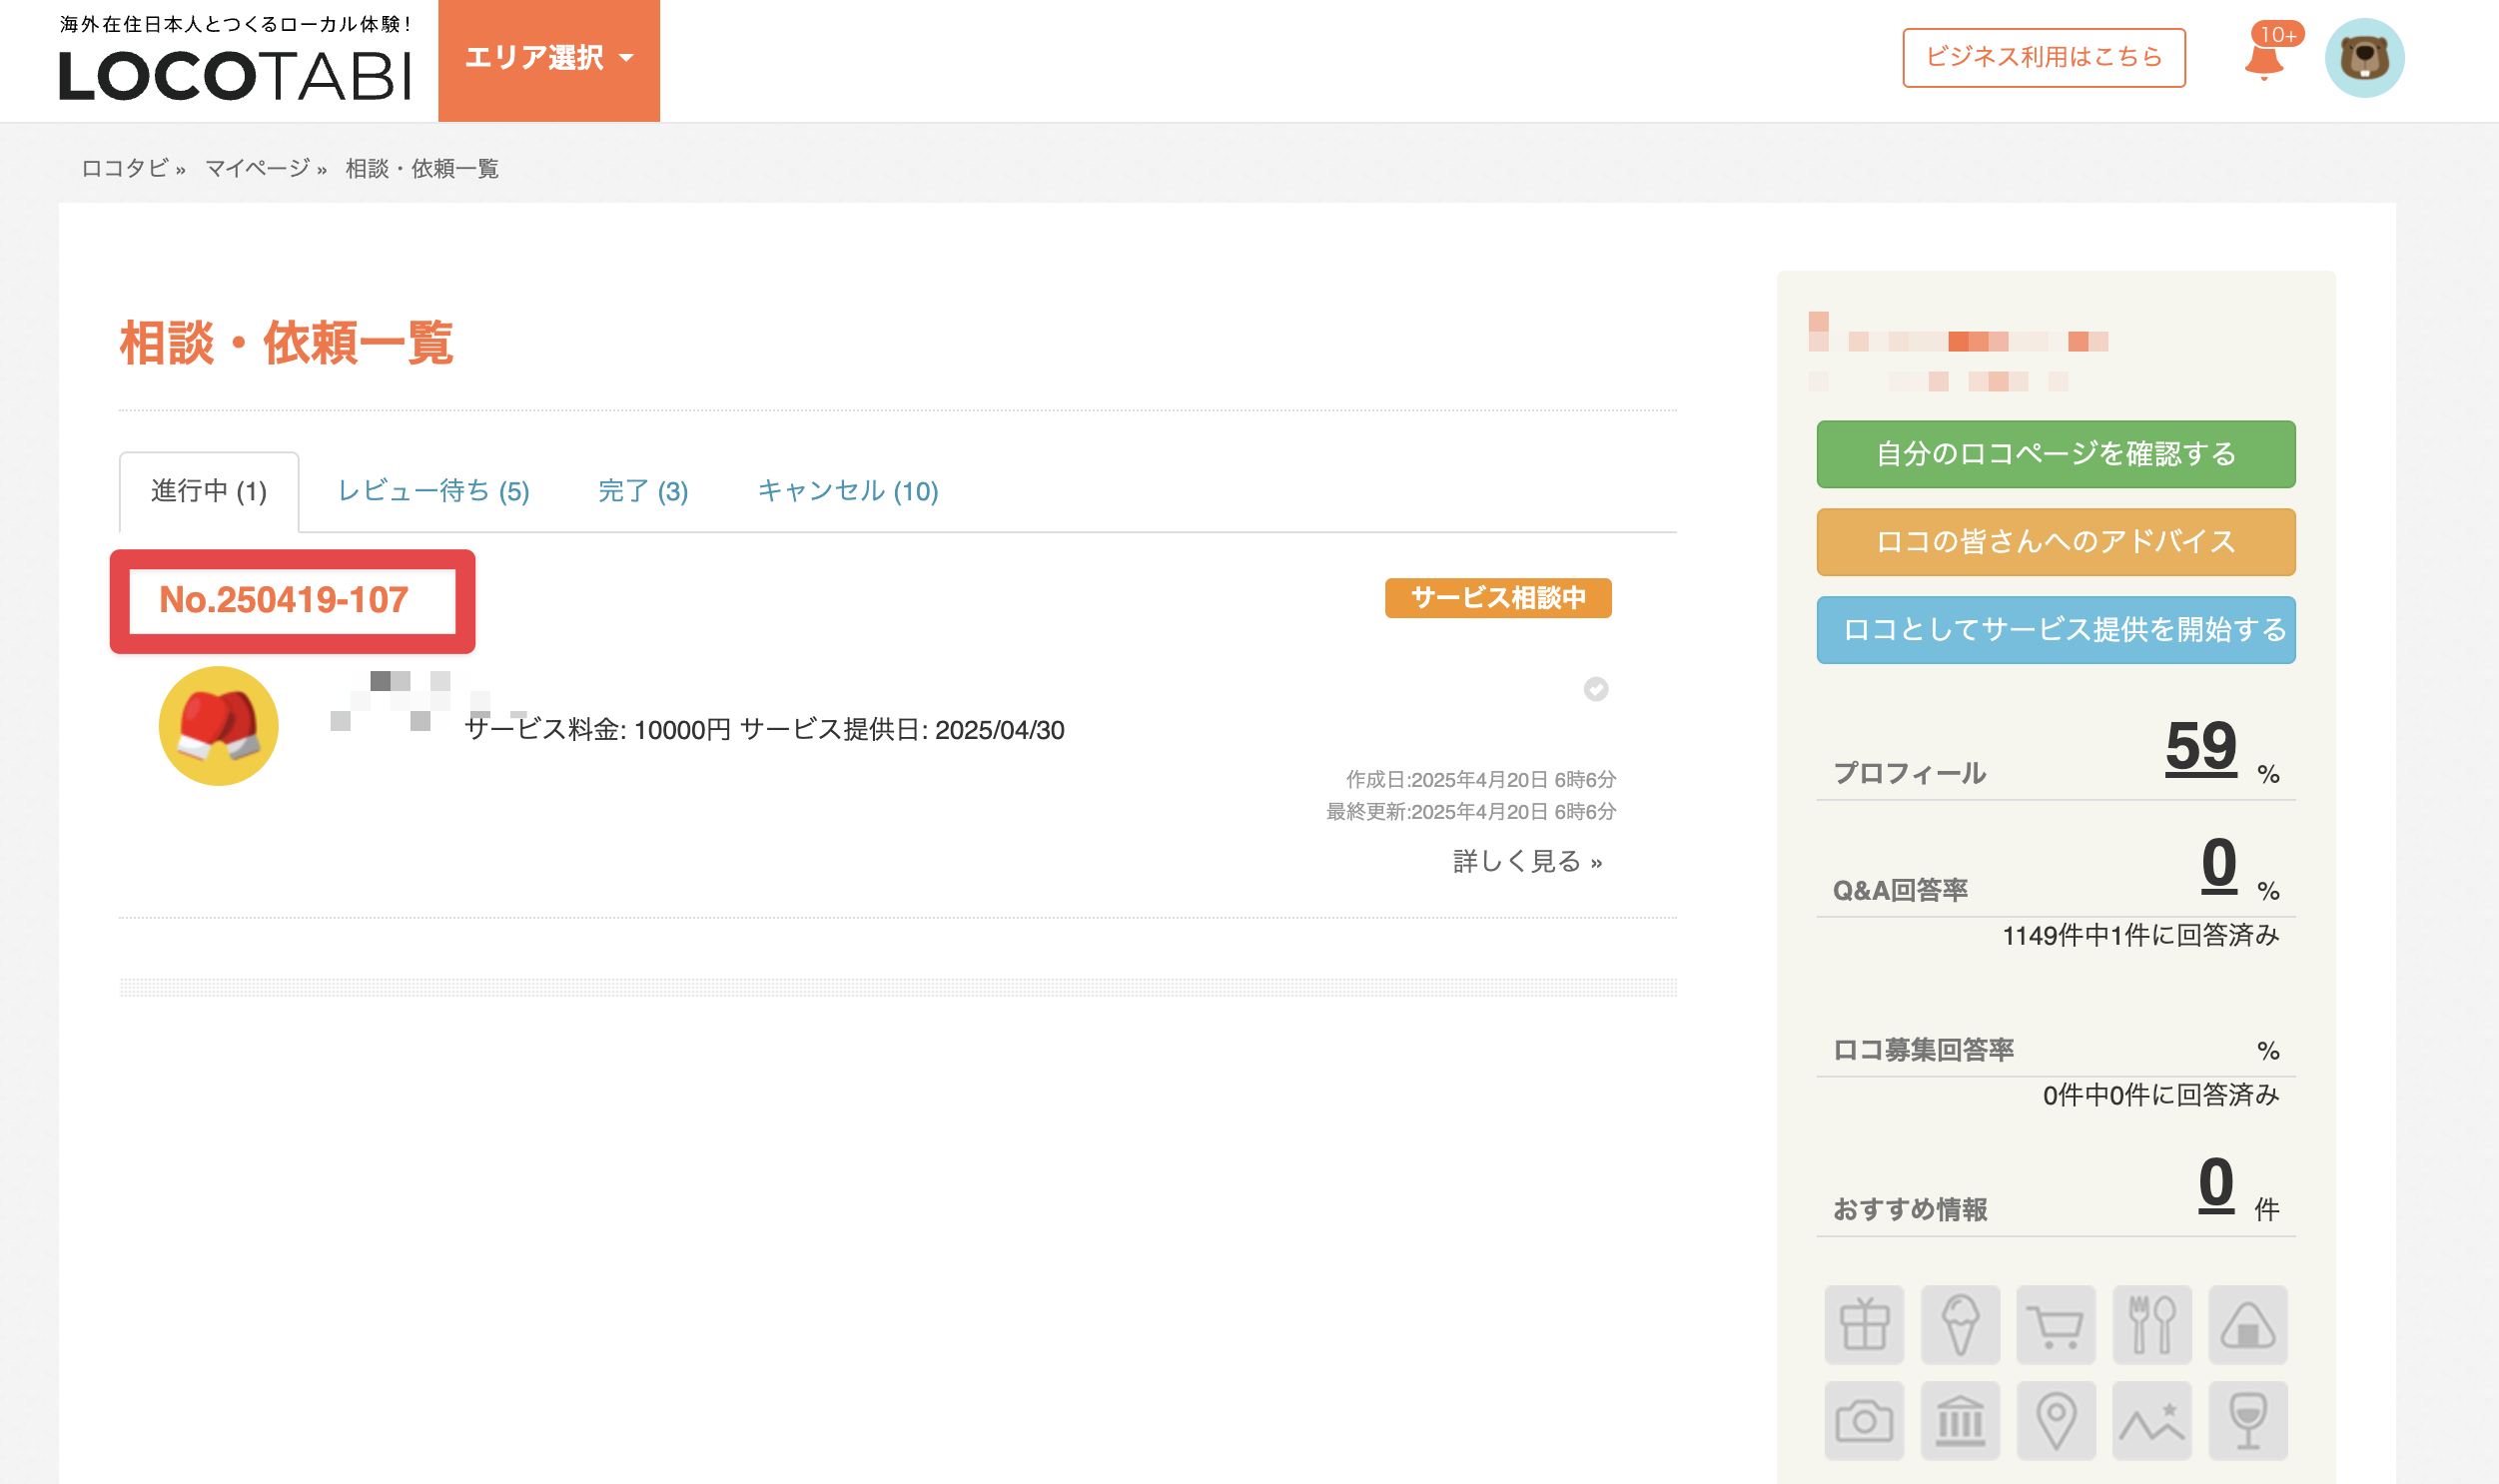Click the grey checkmark icon
The image size is (2499, 1484).
(x=1595, y=689)
